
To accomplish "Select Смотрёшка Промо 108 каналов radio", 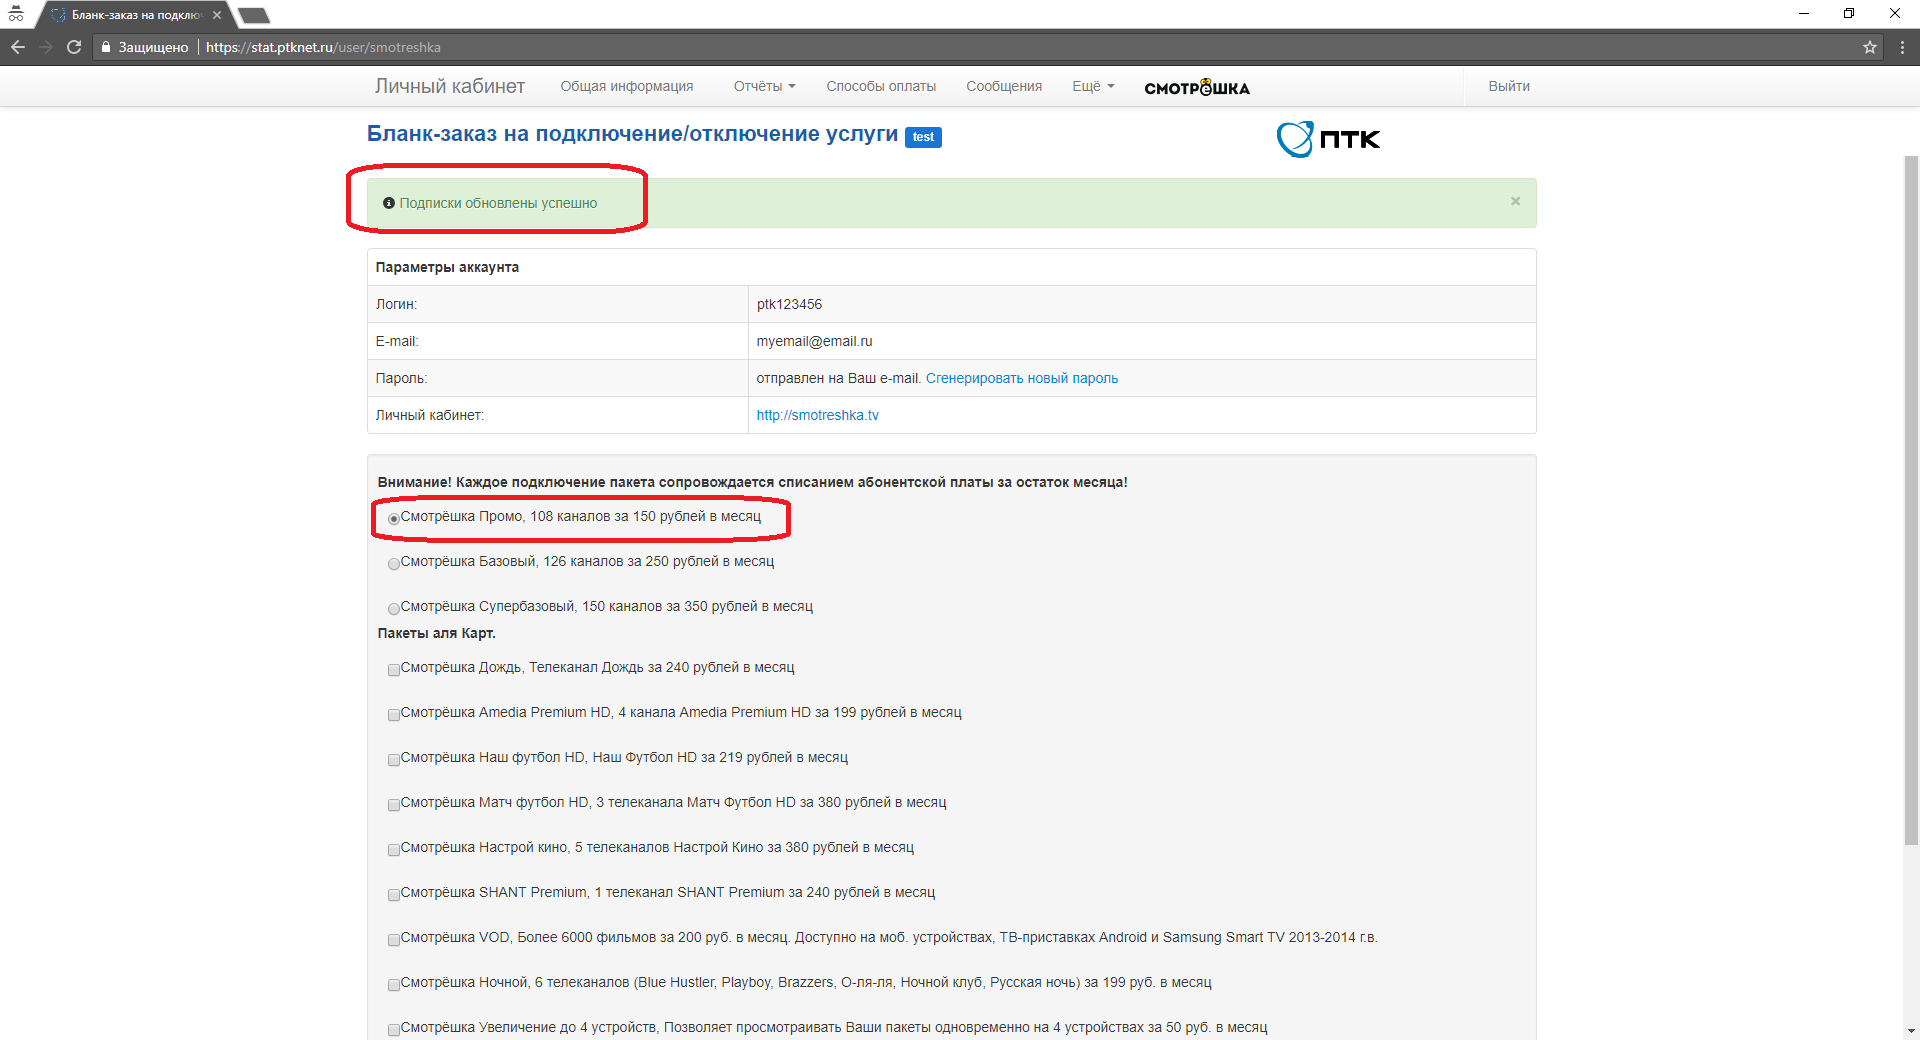I will pos(394,518).
